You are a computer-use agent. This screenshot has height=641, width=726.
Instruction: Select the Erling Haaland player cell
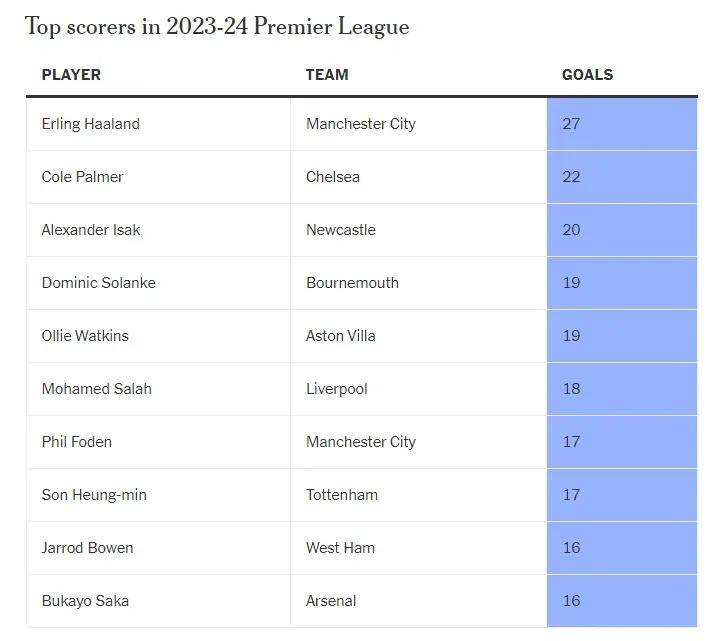(x=158, y=124)
